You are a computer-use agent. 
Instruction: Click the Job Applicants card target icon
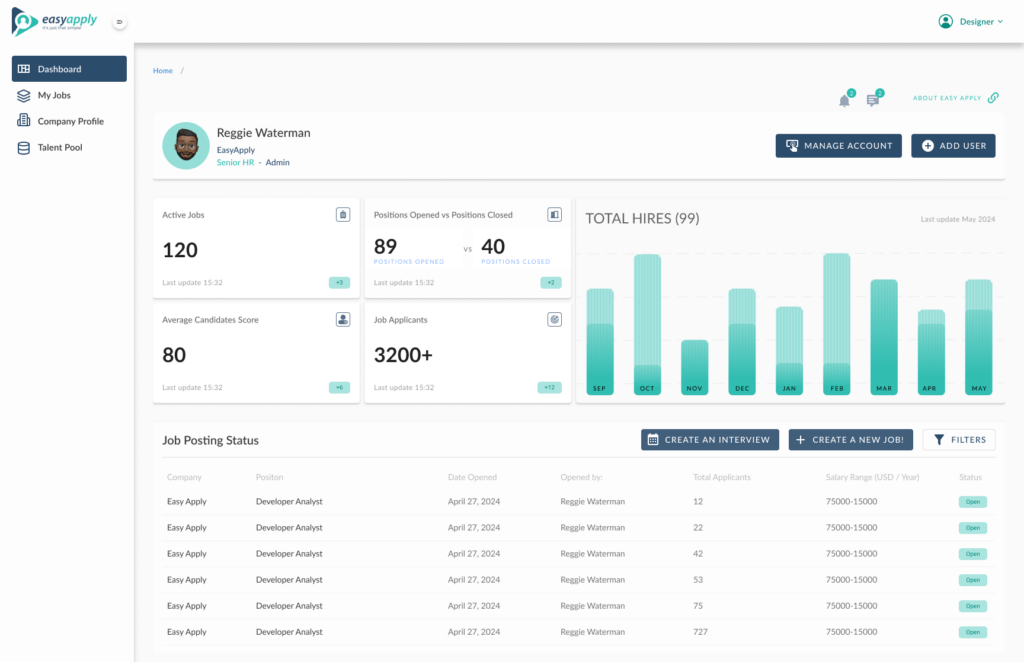pyautogui.click(x=554, y=320)
